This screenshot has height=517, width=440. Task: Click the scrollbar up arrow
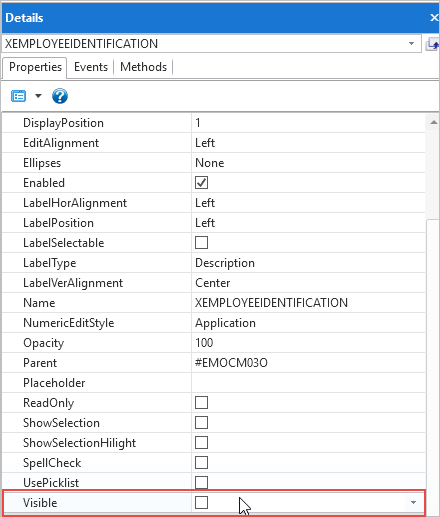[433, 122]
